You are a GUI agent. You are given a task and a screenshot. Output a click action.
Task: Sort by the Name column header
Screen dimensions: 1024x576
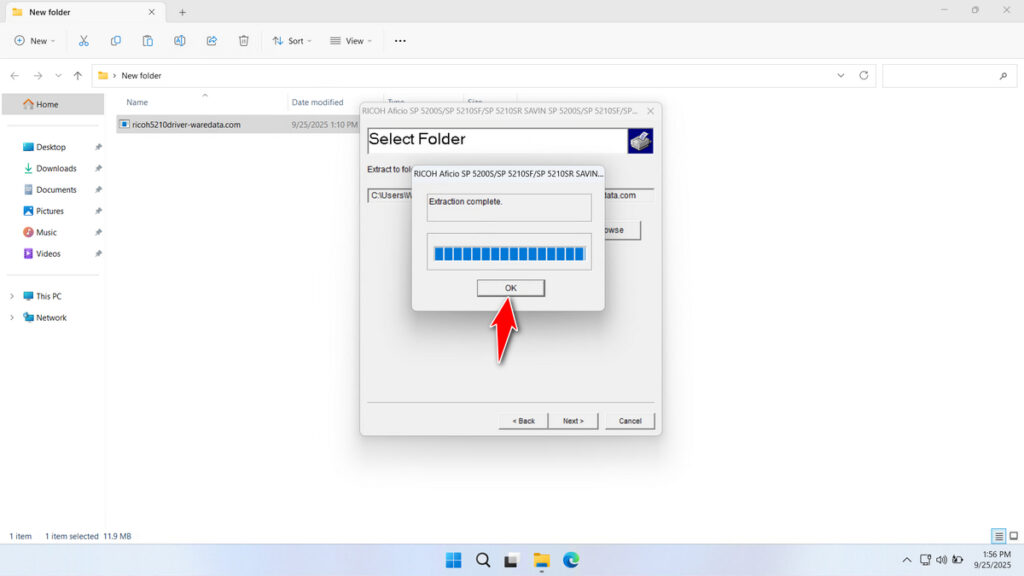pos(137,103)
